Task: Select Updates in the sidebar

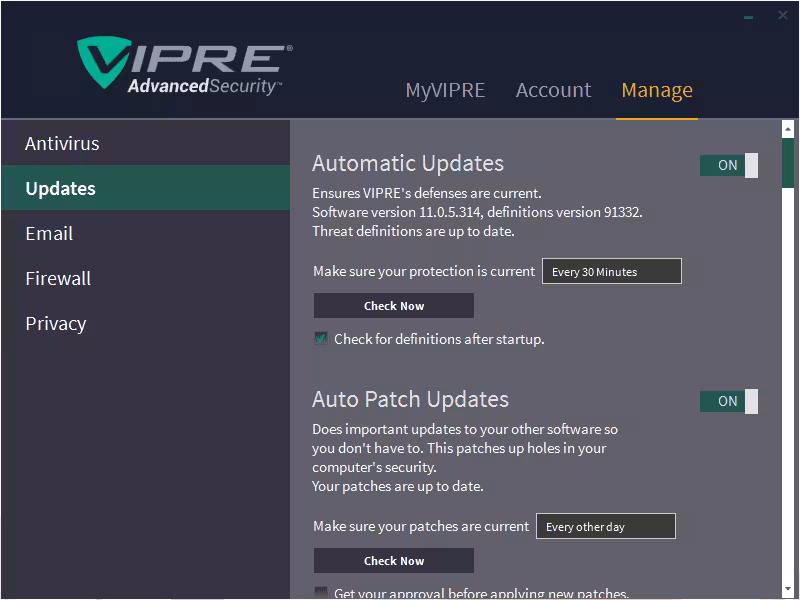Action: 145,188
